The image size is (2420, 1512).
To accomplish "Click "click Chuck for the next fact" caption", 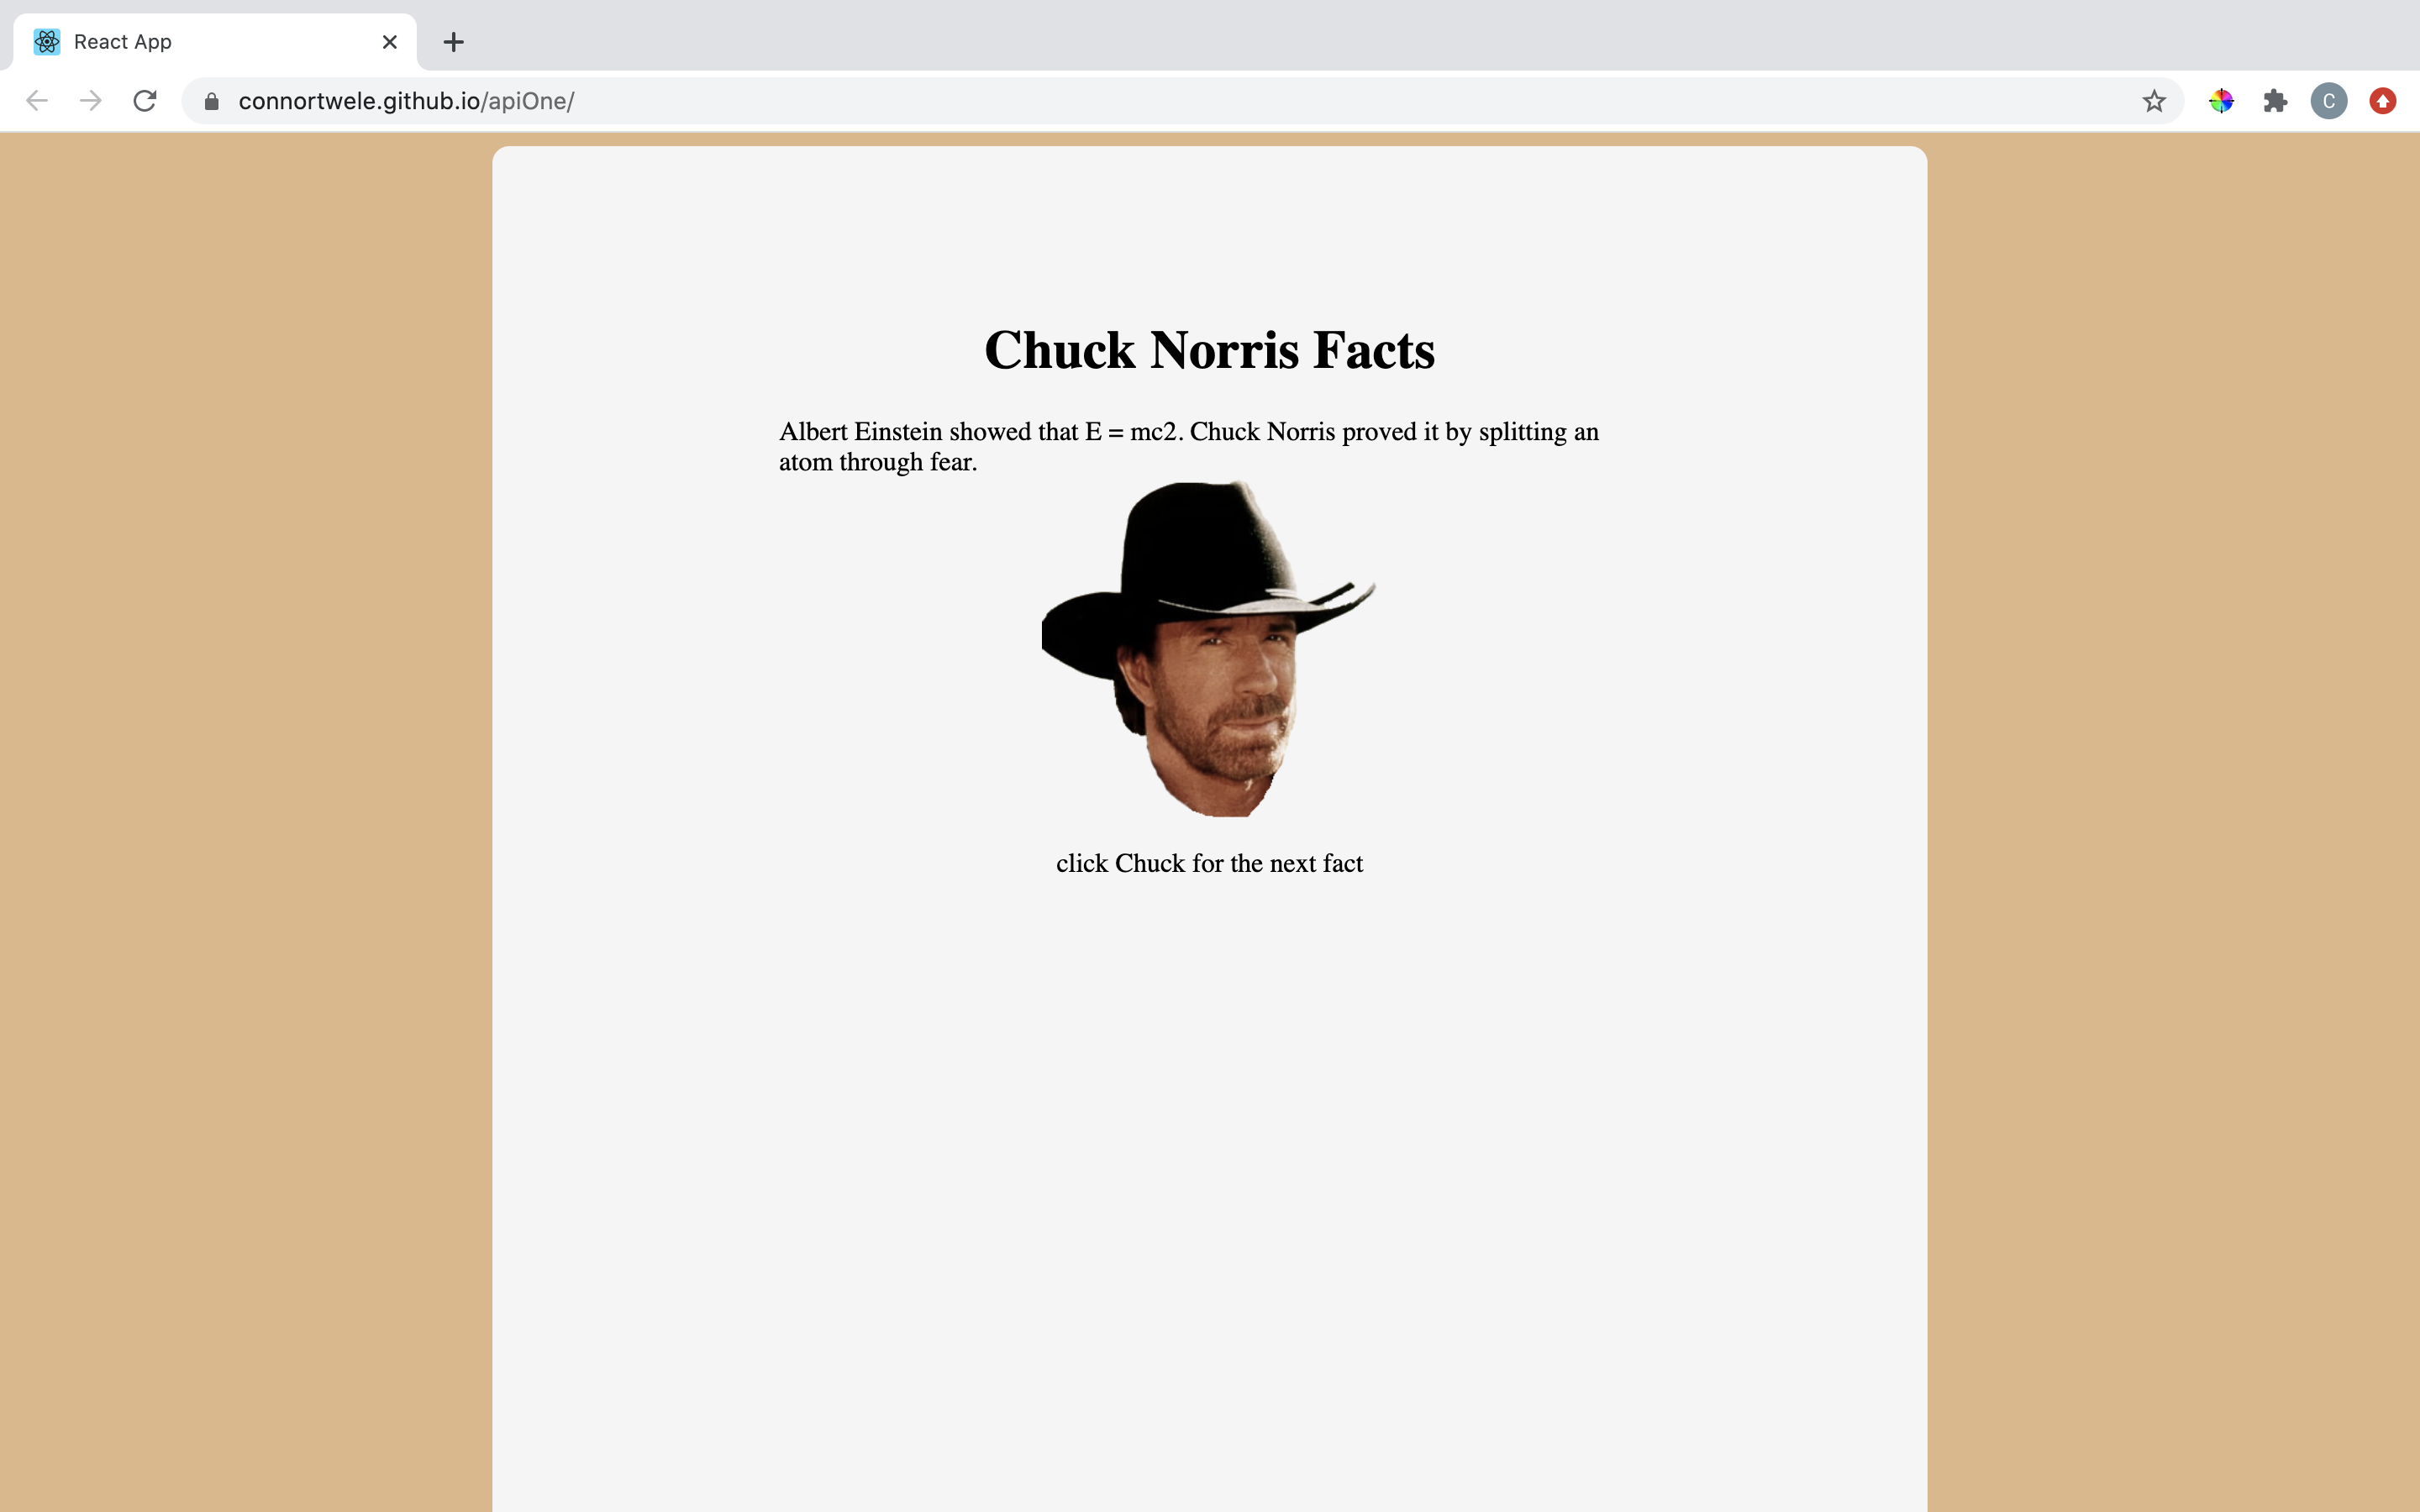I will click(1209, 863).
